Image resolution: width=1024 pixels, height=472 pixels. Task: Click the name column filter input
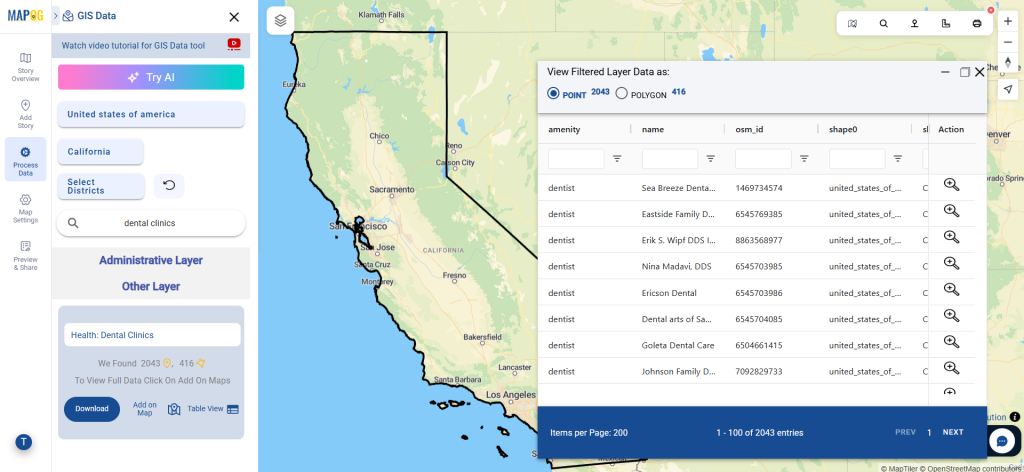669,158
